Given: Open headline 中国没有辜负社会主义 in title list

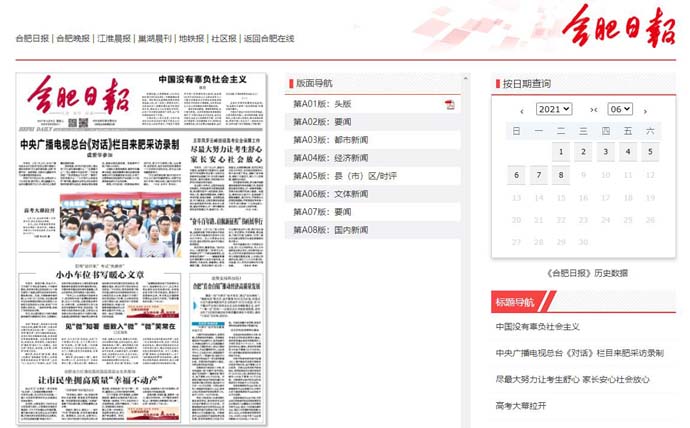Looking at the screenshot, I should [x=537, y=327].
